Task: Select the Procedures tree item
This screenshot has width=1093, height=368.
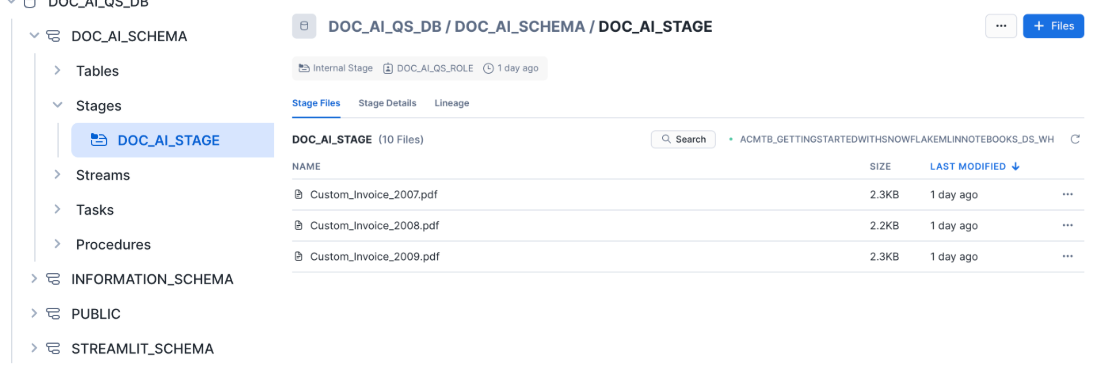Action: click(113, 245)
